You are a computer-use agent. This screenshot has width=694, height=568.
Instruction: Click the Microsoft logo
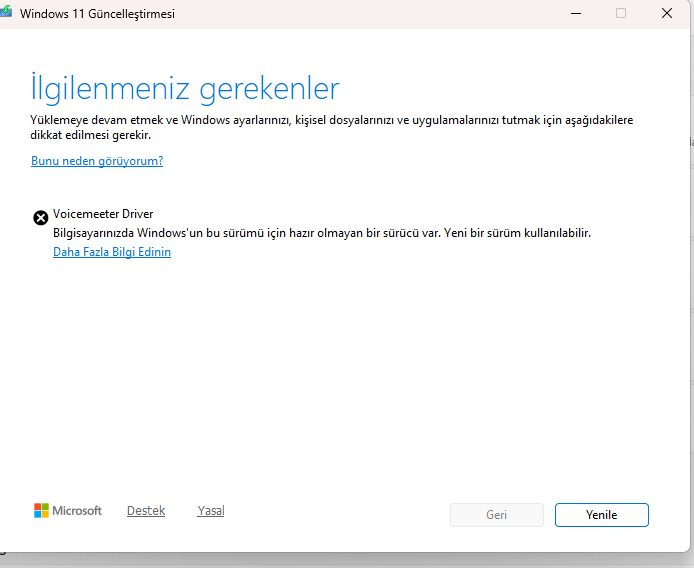pyautogui.click(x=68, y=510)
